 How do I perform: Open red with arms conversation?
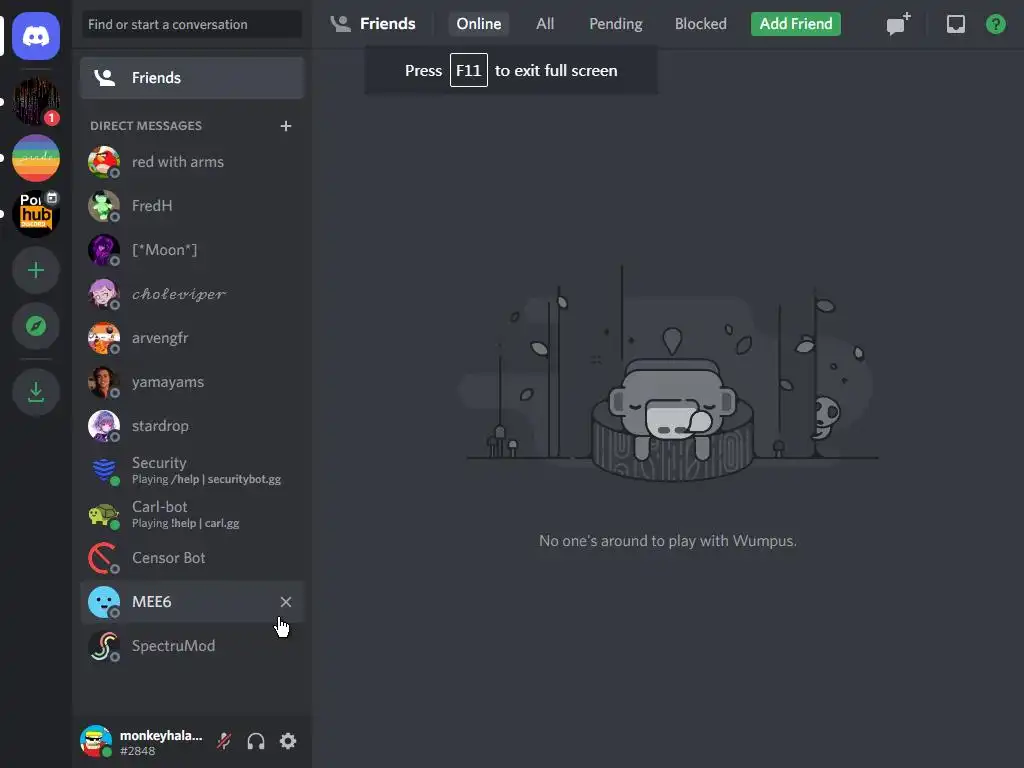192,162
